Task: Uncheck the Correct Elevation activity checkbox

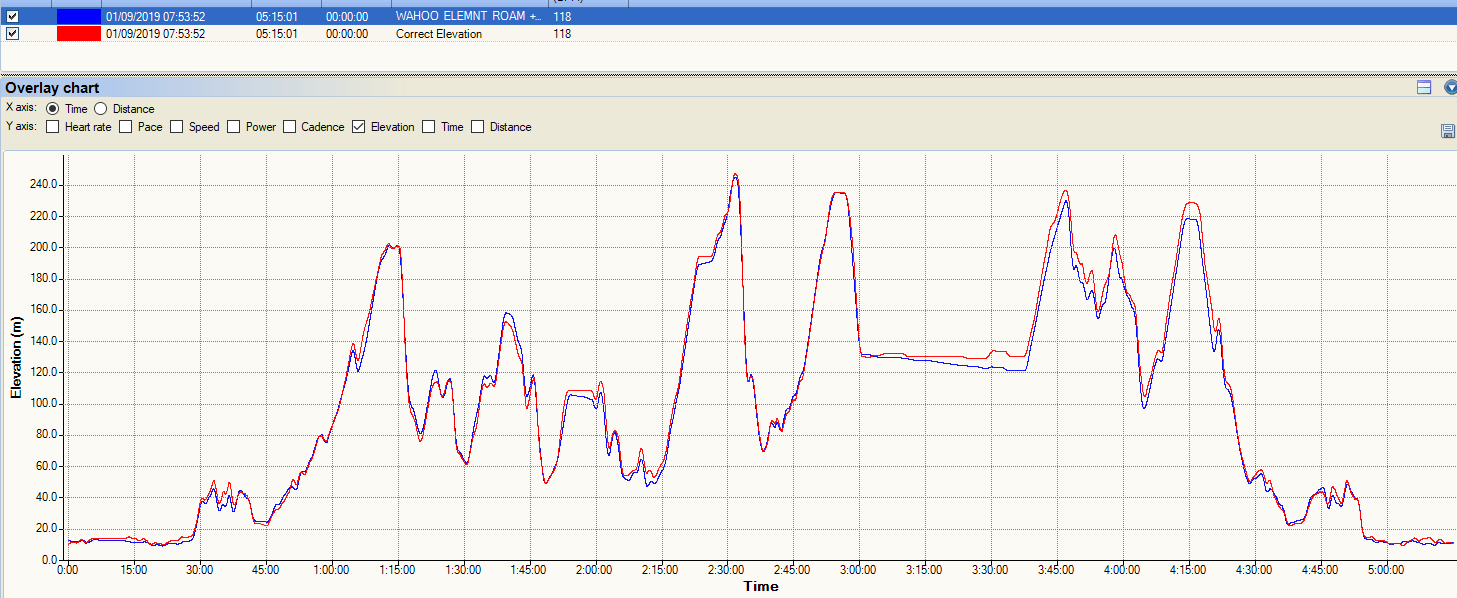Action: click(13, 34)
